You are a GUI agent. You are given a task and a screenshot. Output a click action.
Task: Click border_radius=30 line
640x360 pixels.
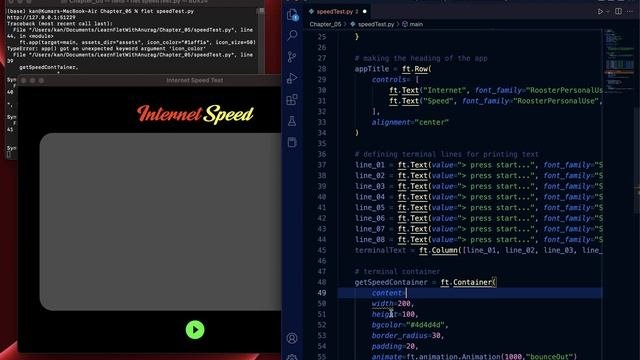(x=408, y=336)
